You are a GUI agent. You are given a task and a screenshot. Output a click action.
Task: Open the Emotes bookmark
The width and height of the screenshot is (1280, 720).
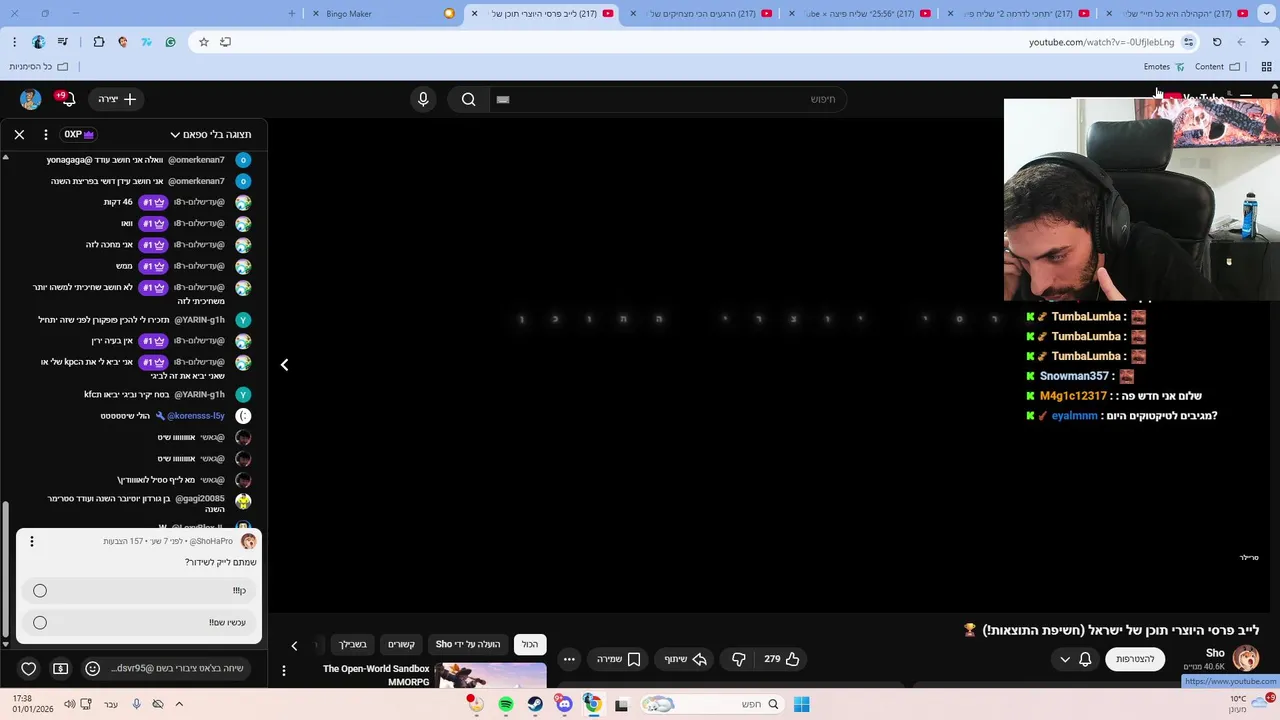pos(1164,67)
